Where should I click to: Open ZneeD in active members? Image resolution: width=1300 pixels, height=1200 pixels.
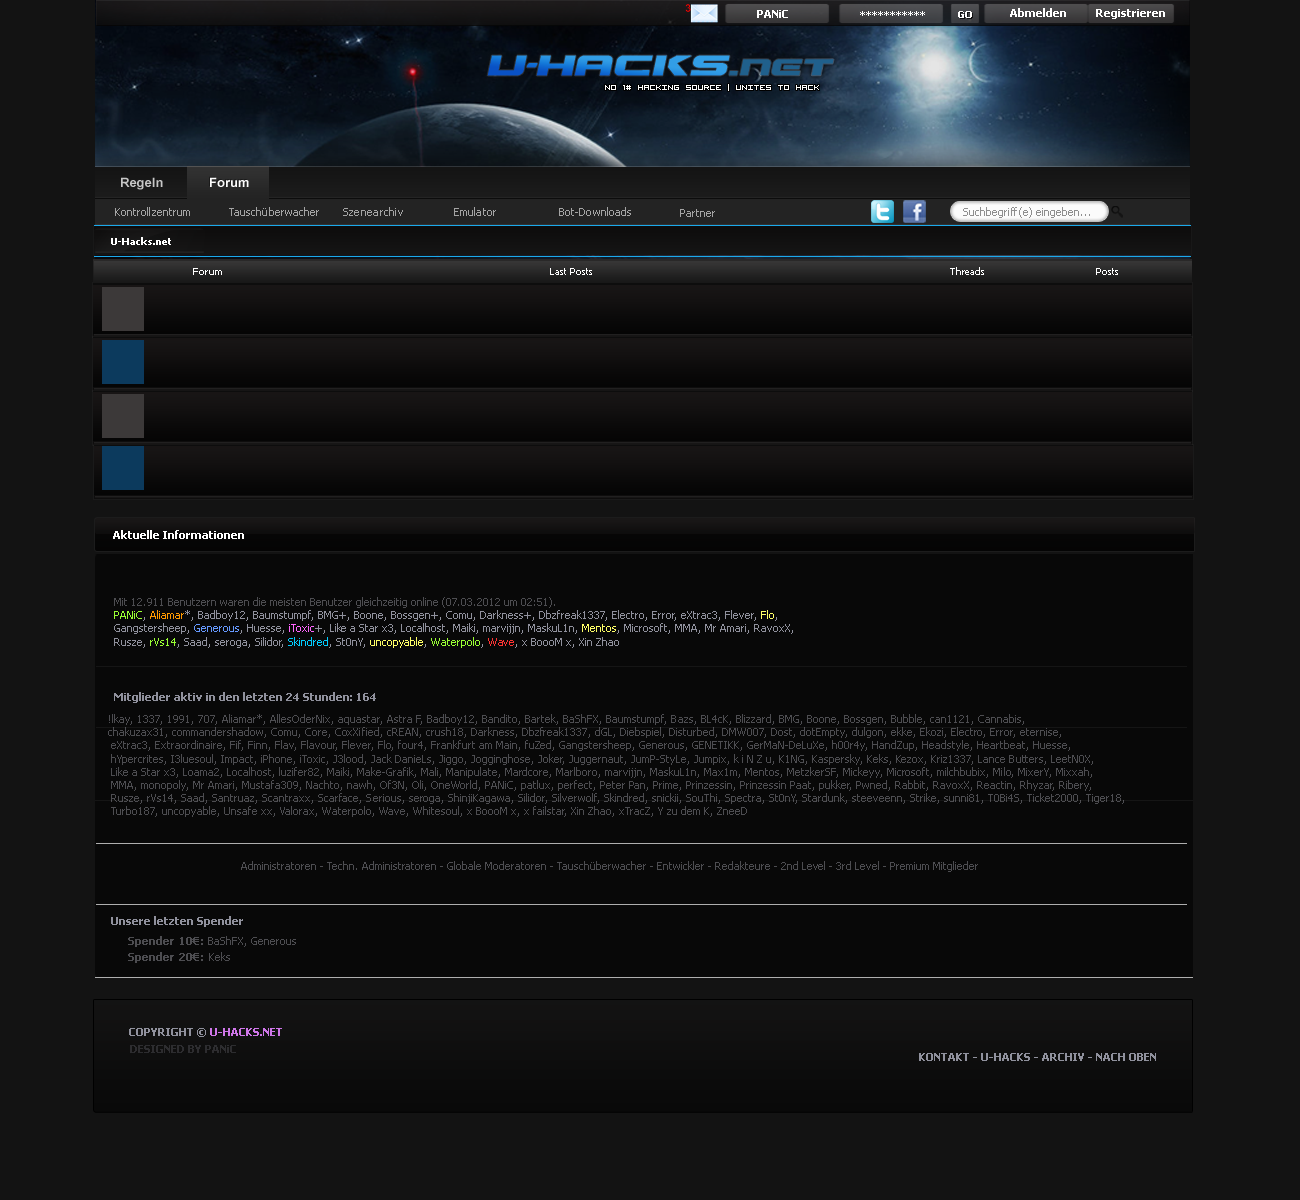pyautogui.click(x=732, y=811)
